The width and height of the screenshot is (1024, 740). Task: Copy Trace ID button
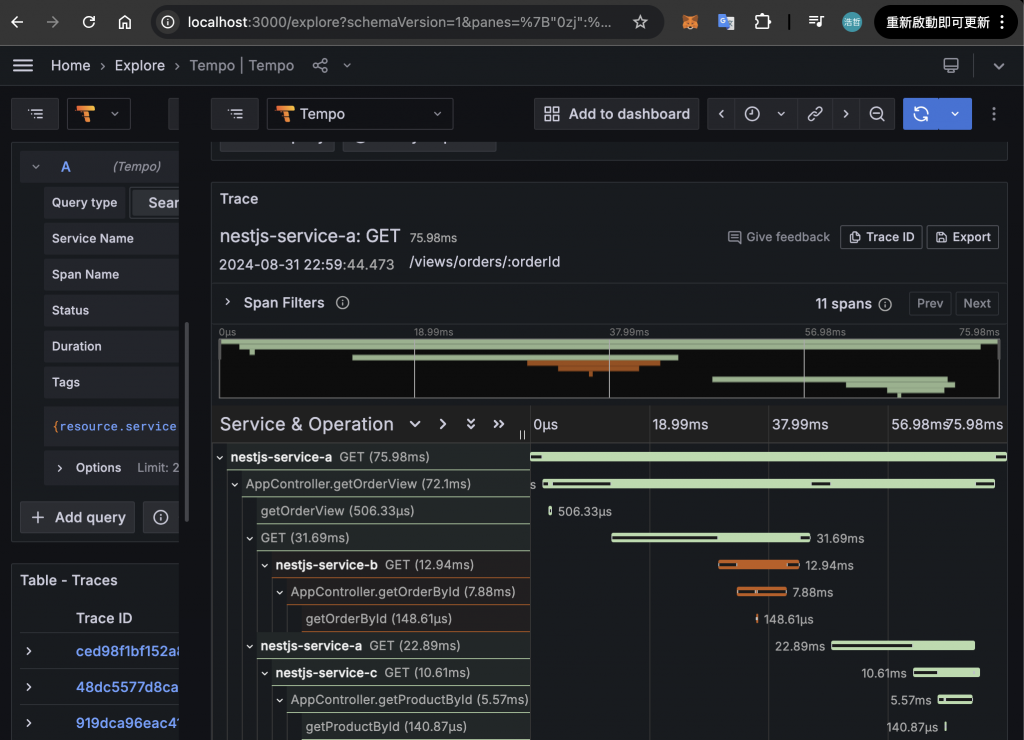(881, 237)
